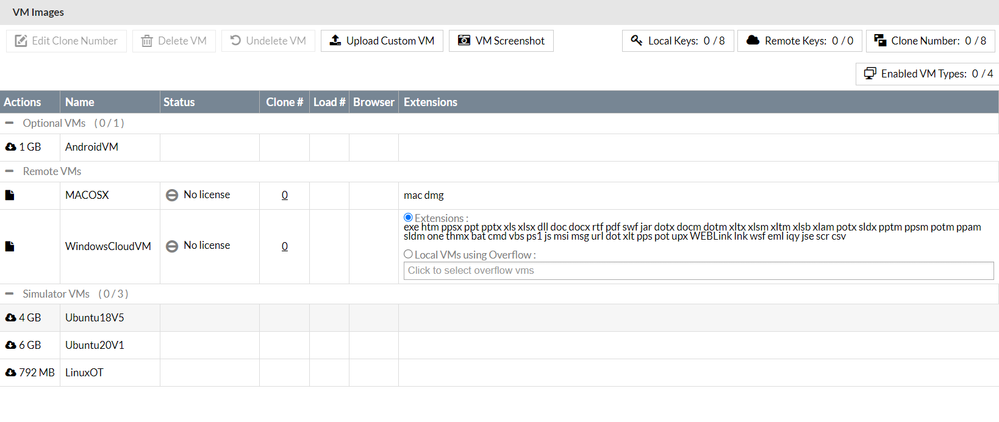Screen dimensions: 999x422
Task: Click the overflow VMs selection field
Action: point(698,271)
